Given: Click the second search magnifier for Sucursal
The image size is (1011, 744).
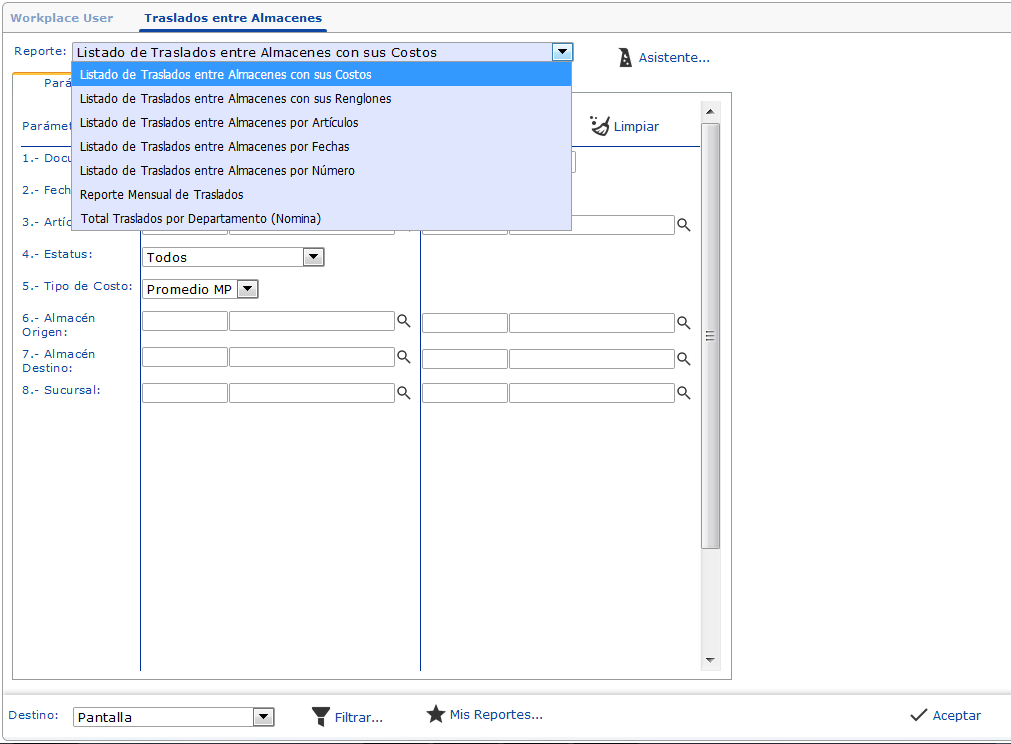Looking at the screenshot, I should (684, 393).
